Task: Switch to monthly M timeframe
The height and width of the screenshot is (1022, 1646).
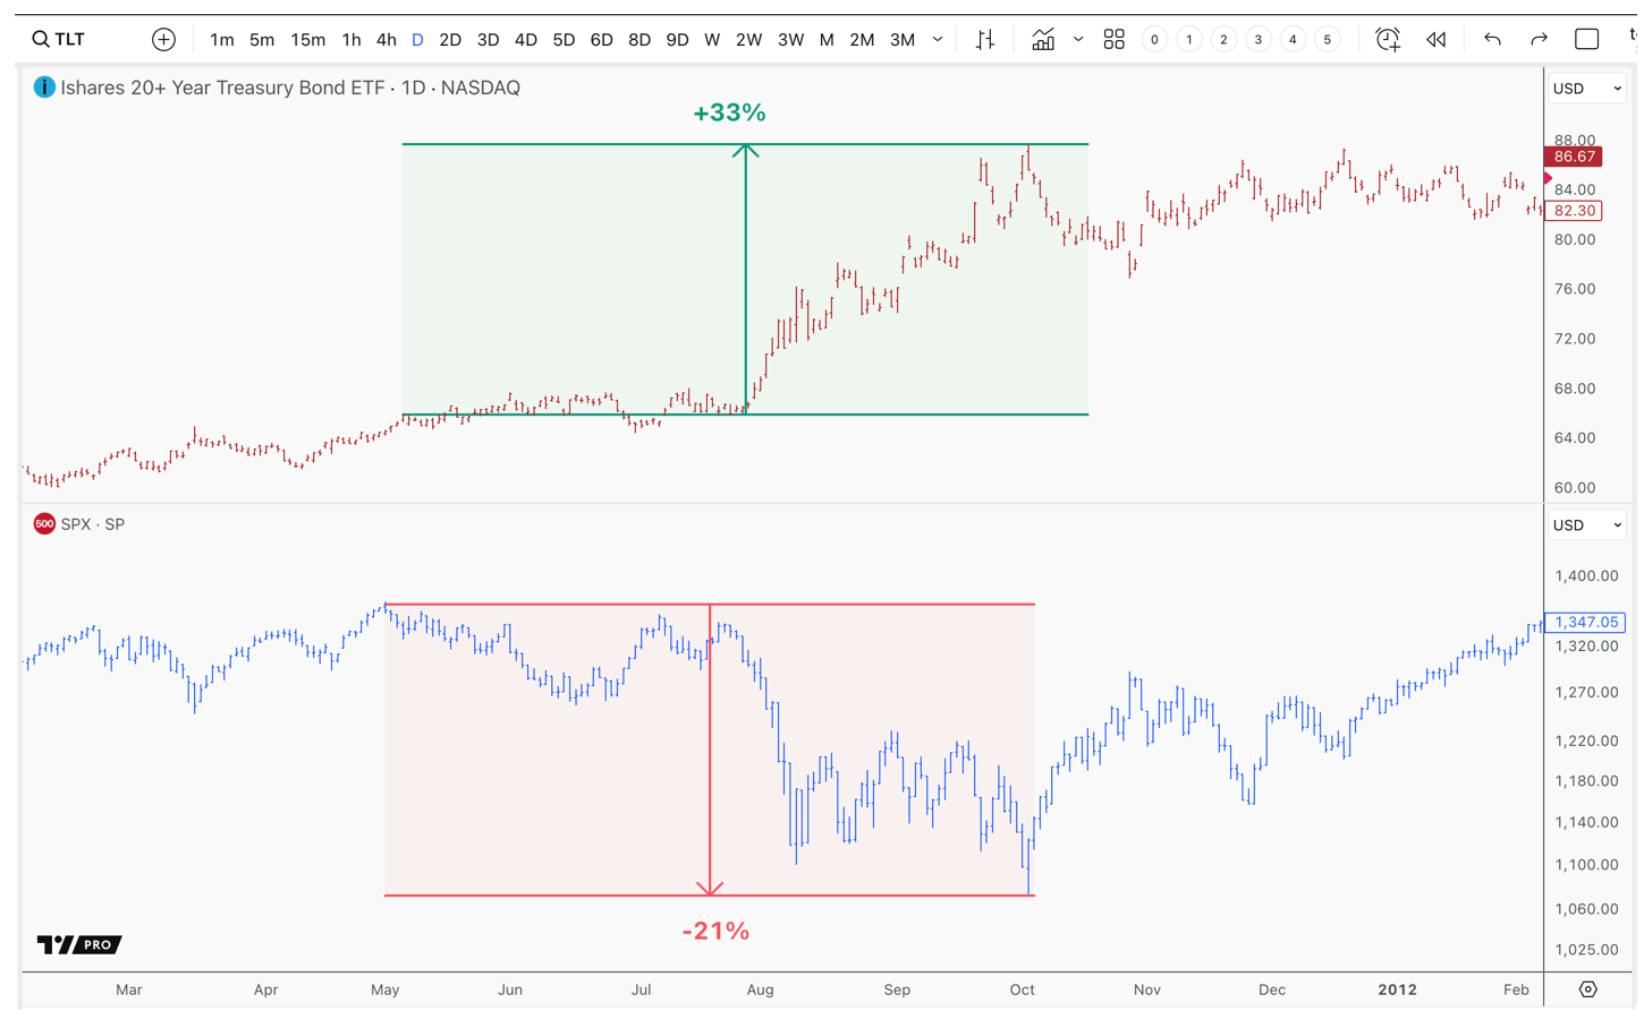Action: point(827,39)
